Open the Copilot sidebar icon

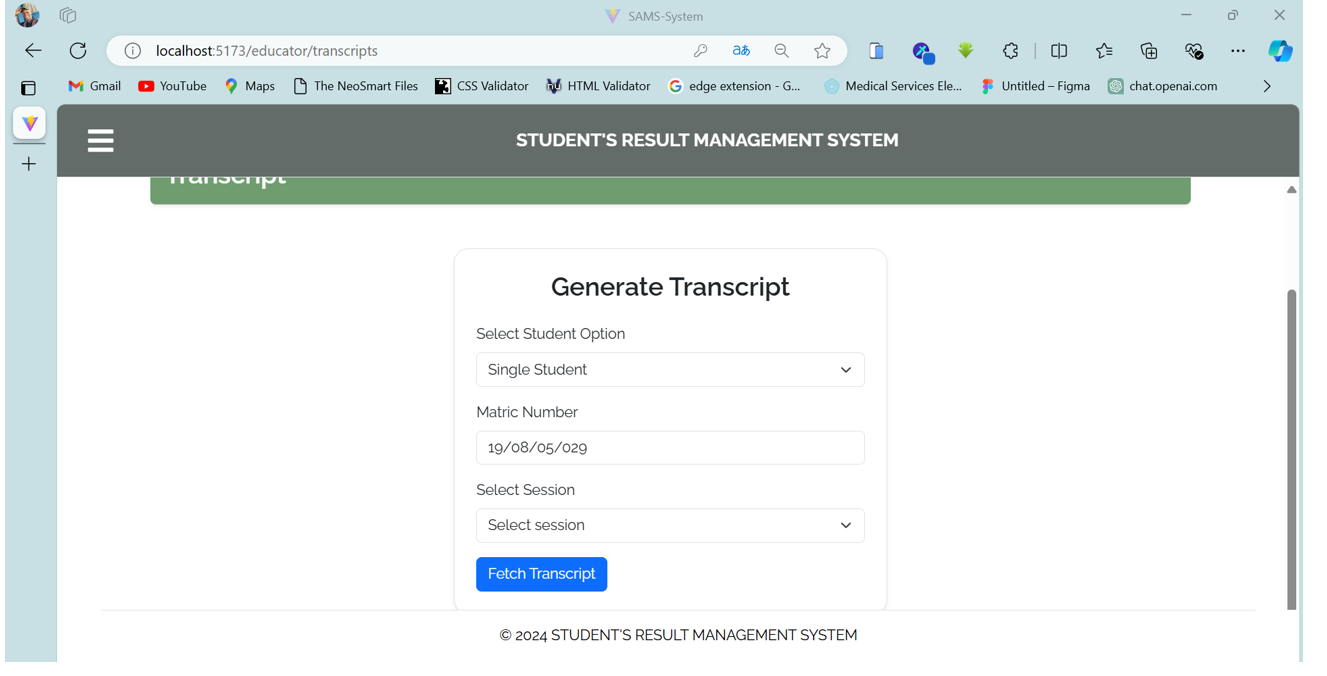1280,51
